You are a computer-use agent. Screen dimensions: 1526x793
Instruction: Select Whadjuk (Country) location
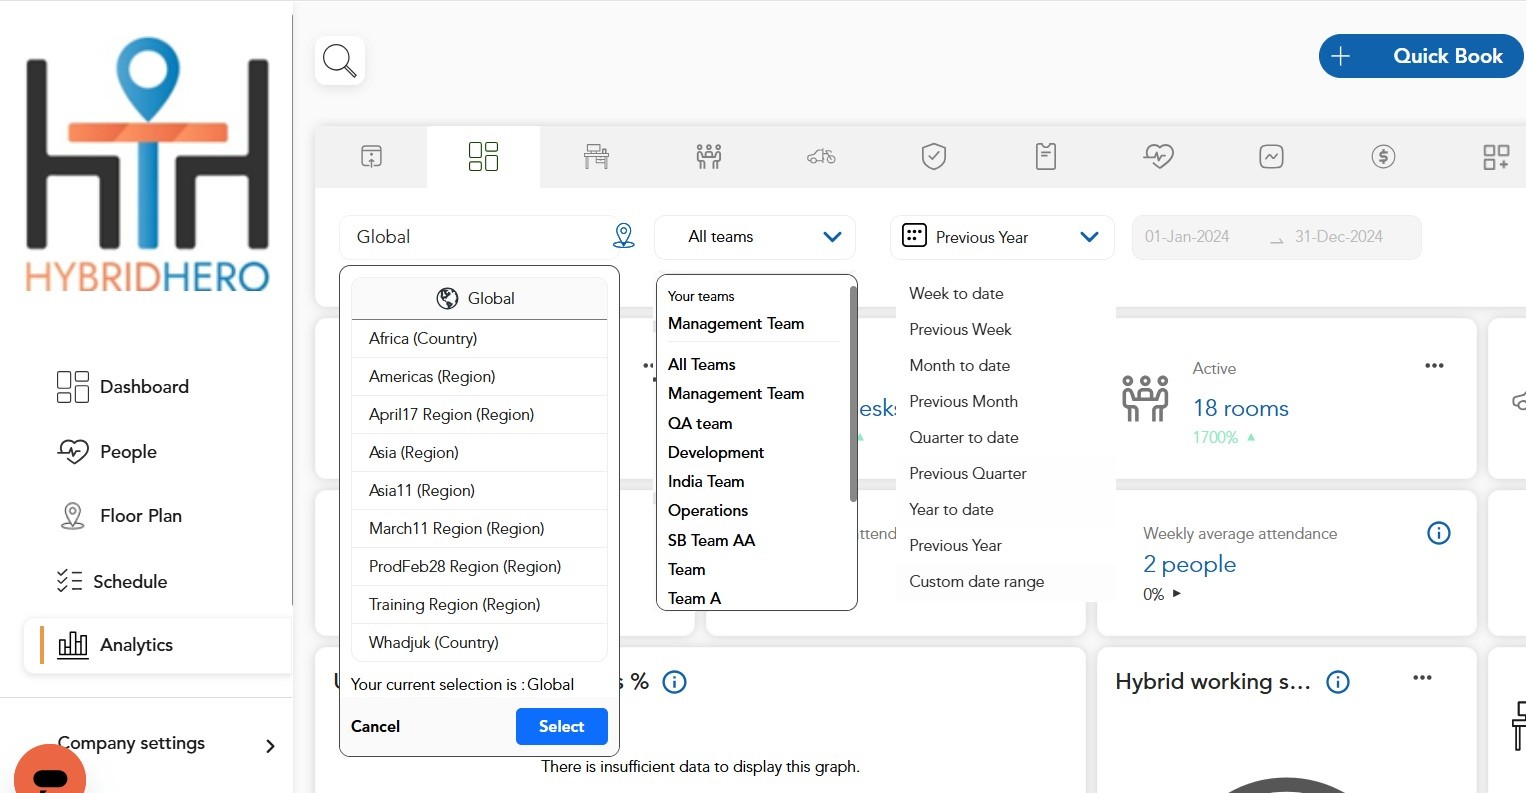coord(479,642)
